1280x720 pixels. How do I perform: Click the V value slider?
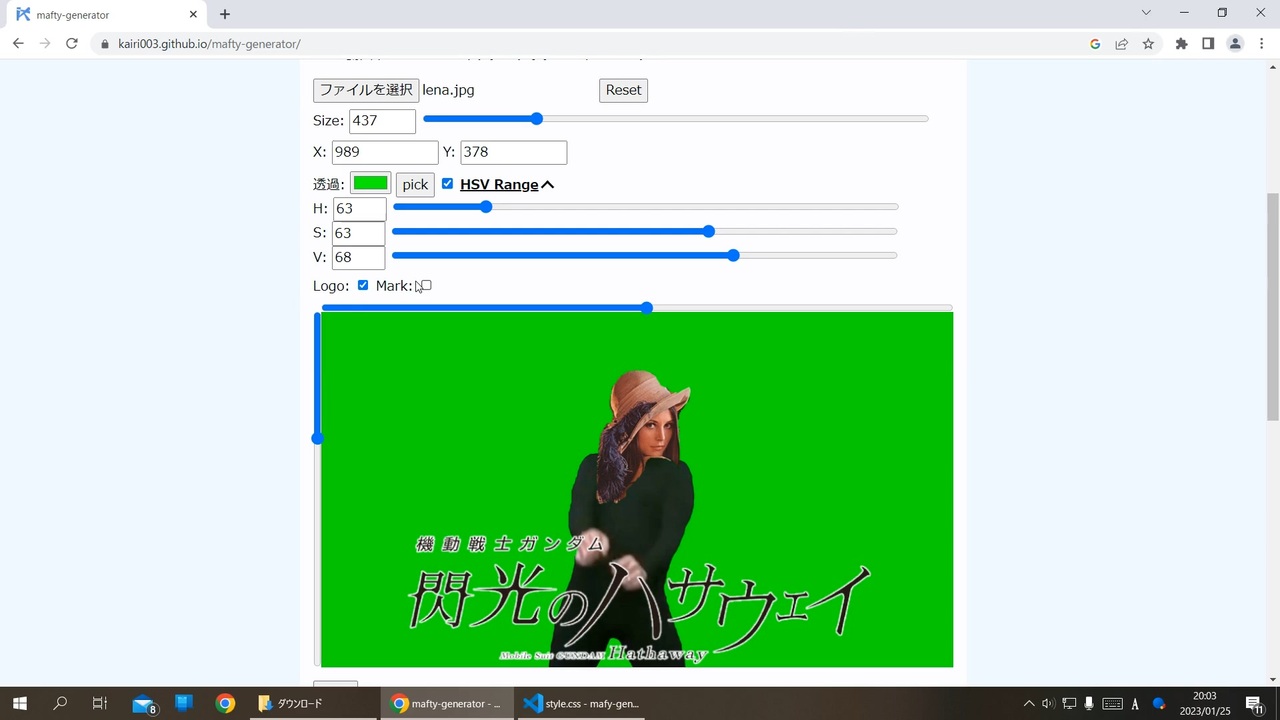tap(645, 255)
